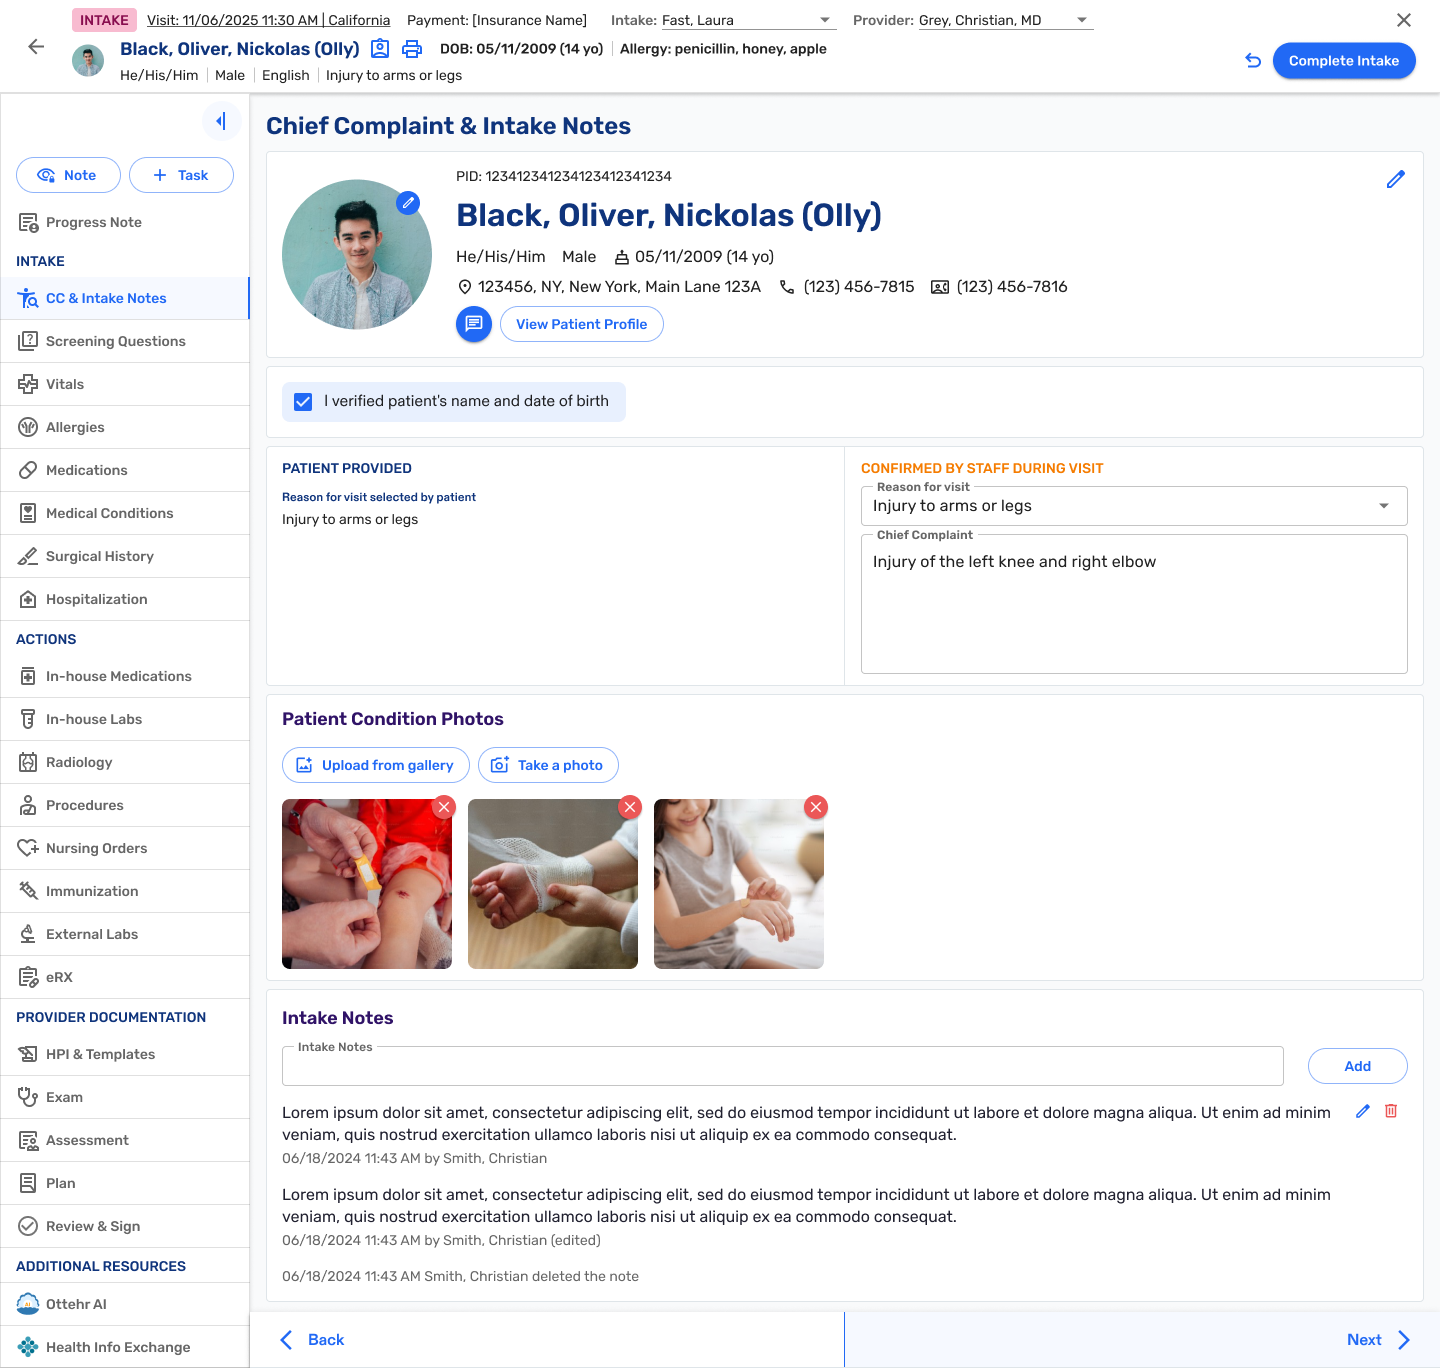
Task: Open patient ID card icon in header
Action: (x=380, y=49)
